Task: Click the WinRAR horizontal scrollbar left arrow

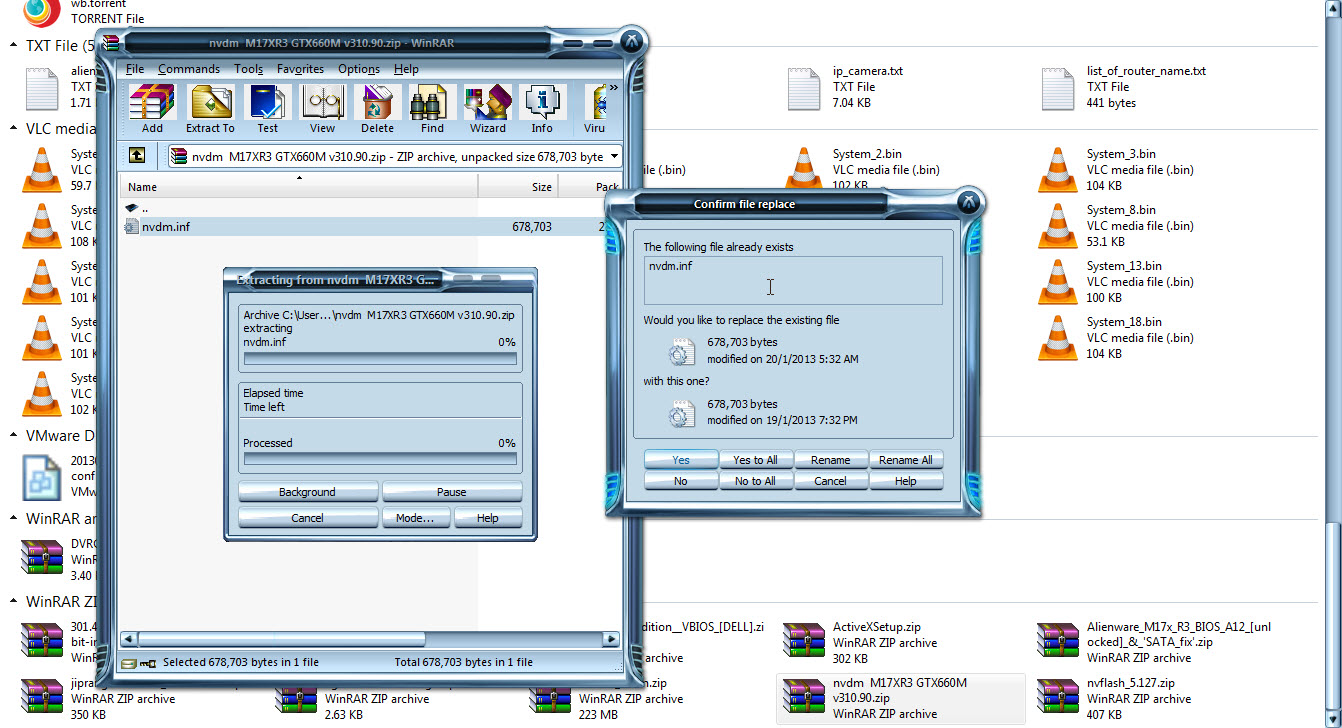Action: 128,639
